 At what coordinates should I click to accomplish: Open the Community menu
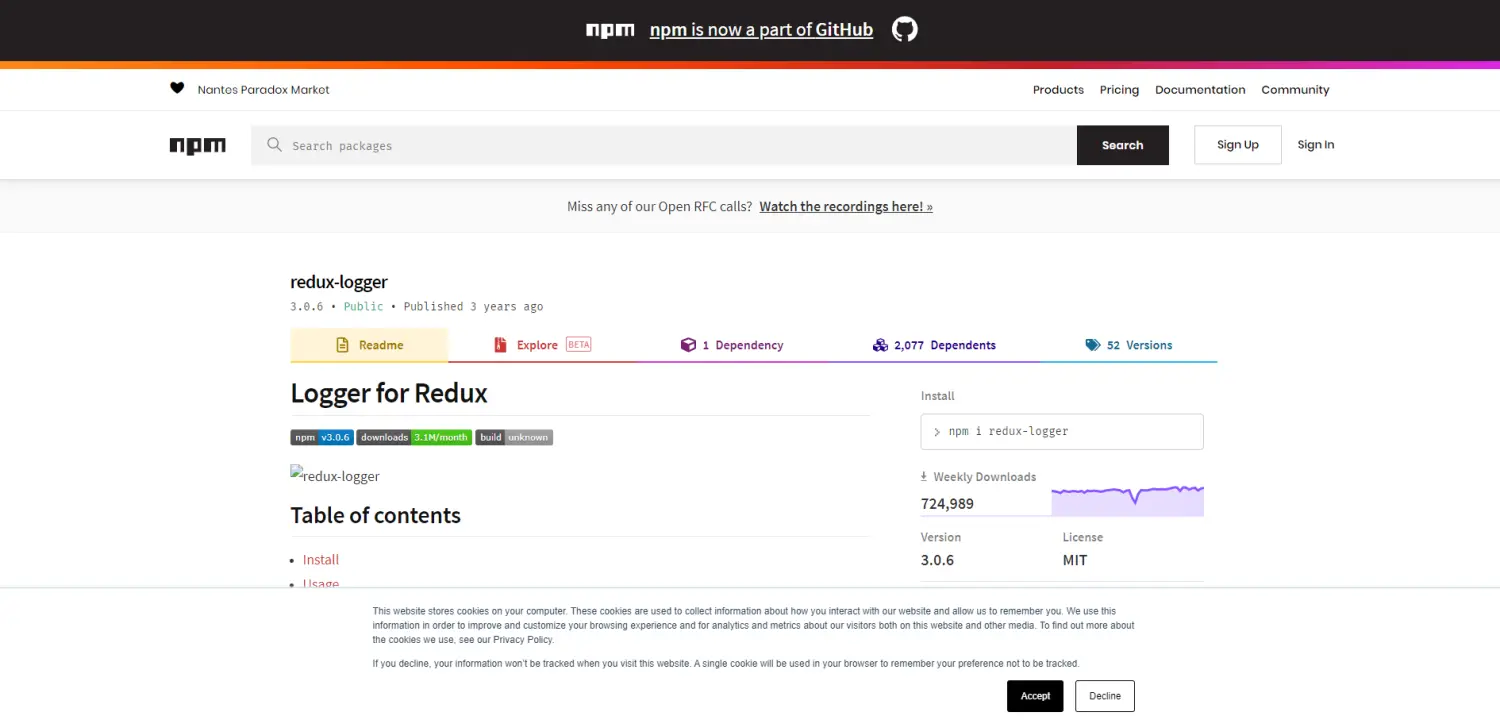pos(1295,90)
